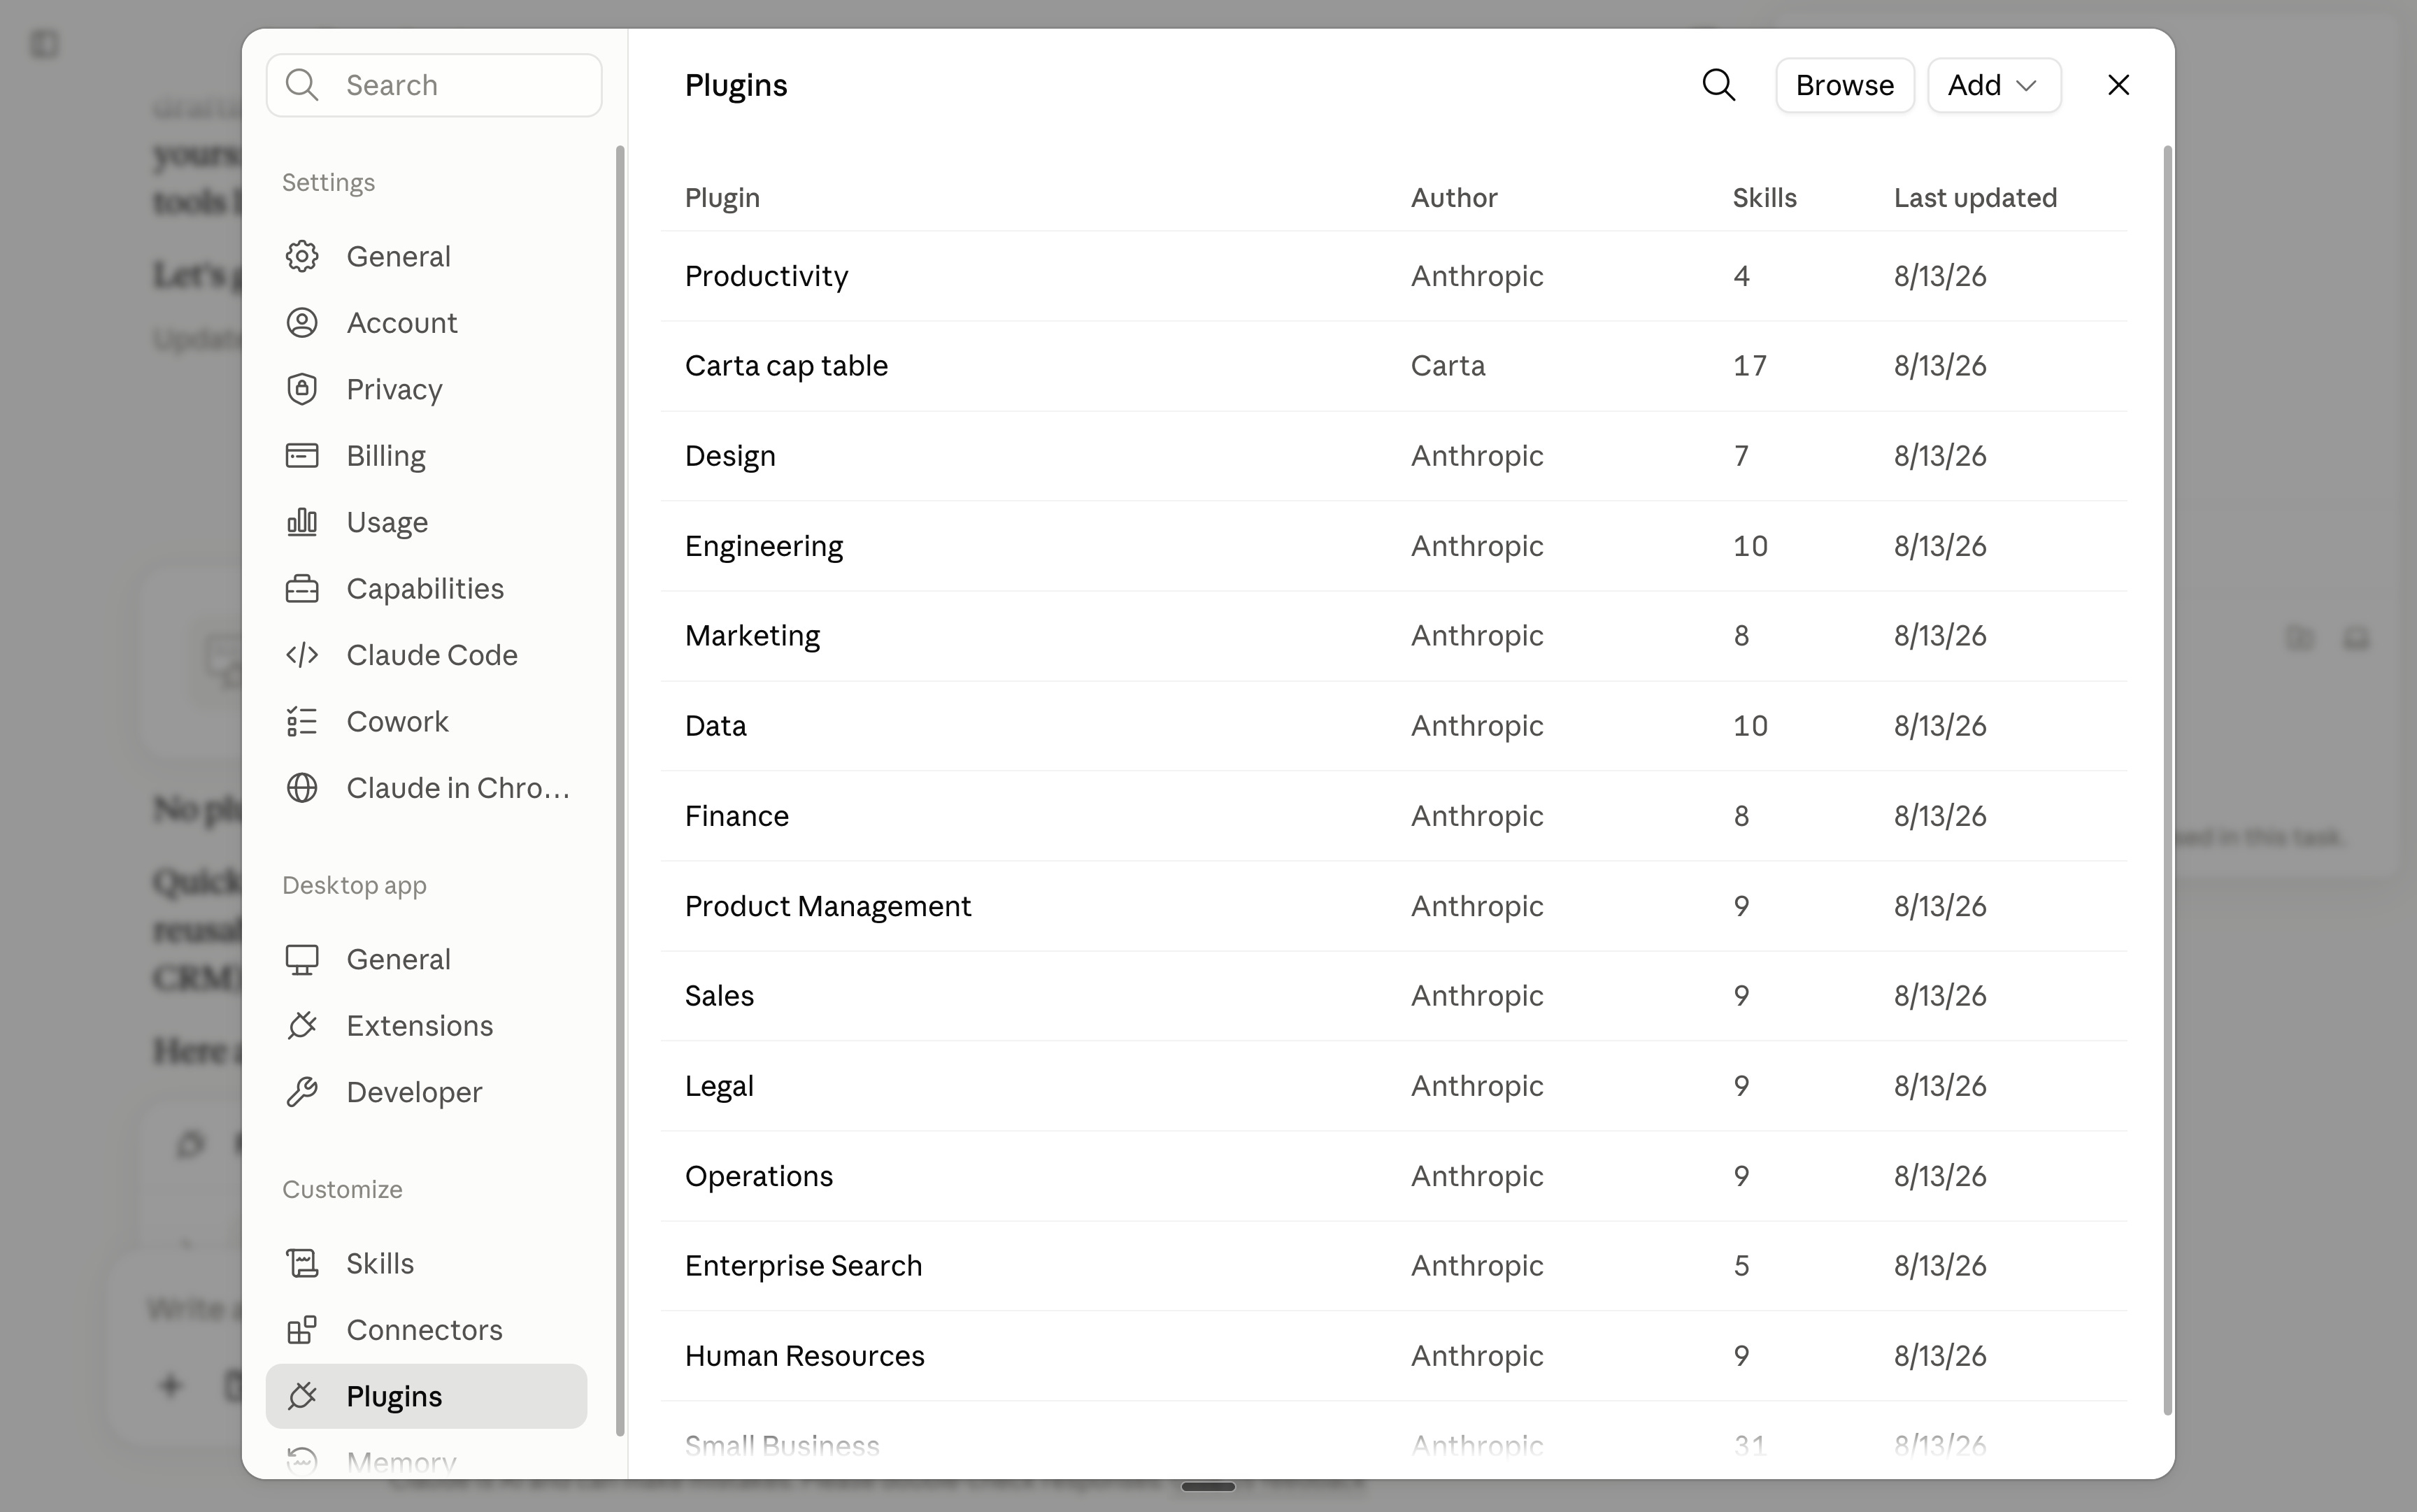Screen dimensions: 2417x1512
Task: Open the Usage settings page
Action: pos(426,522)
